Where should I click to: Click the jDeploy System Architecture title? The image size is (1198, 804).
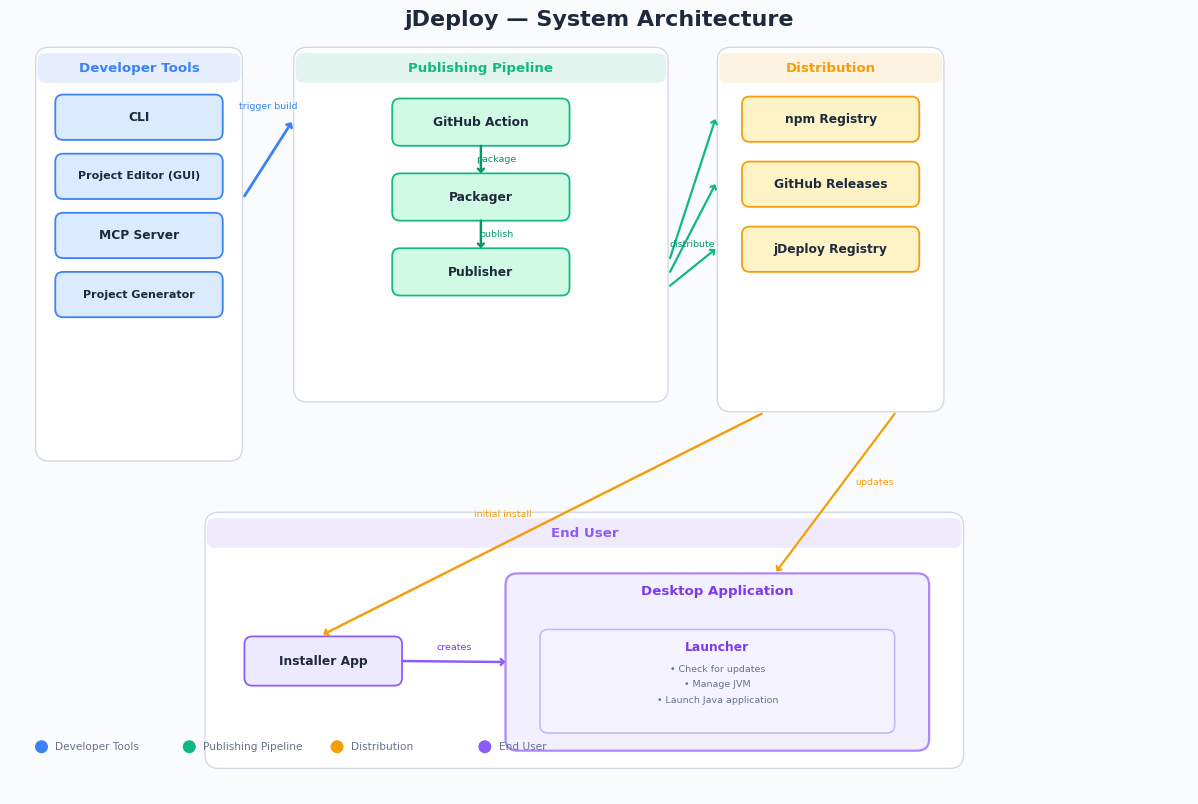point(599,19)
